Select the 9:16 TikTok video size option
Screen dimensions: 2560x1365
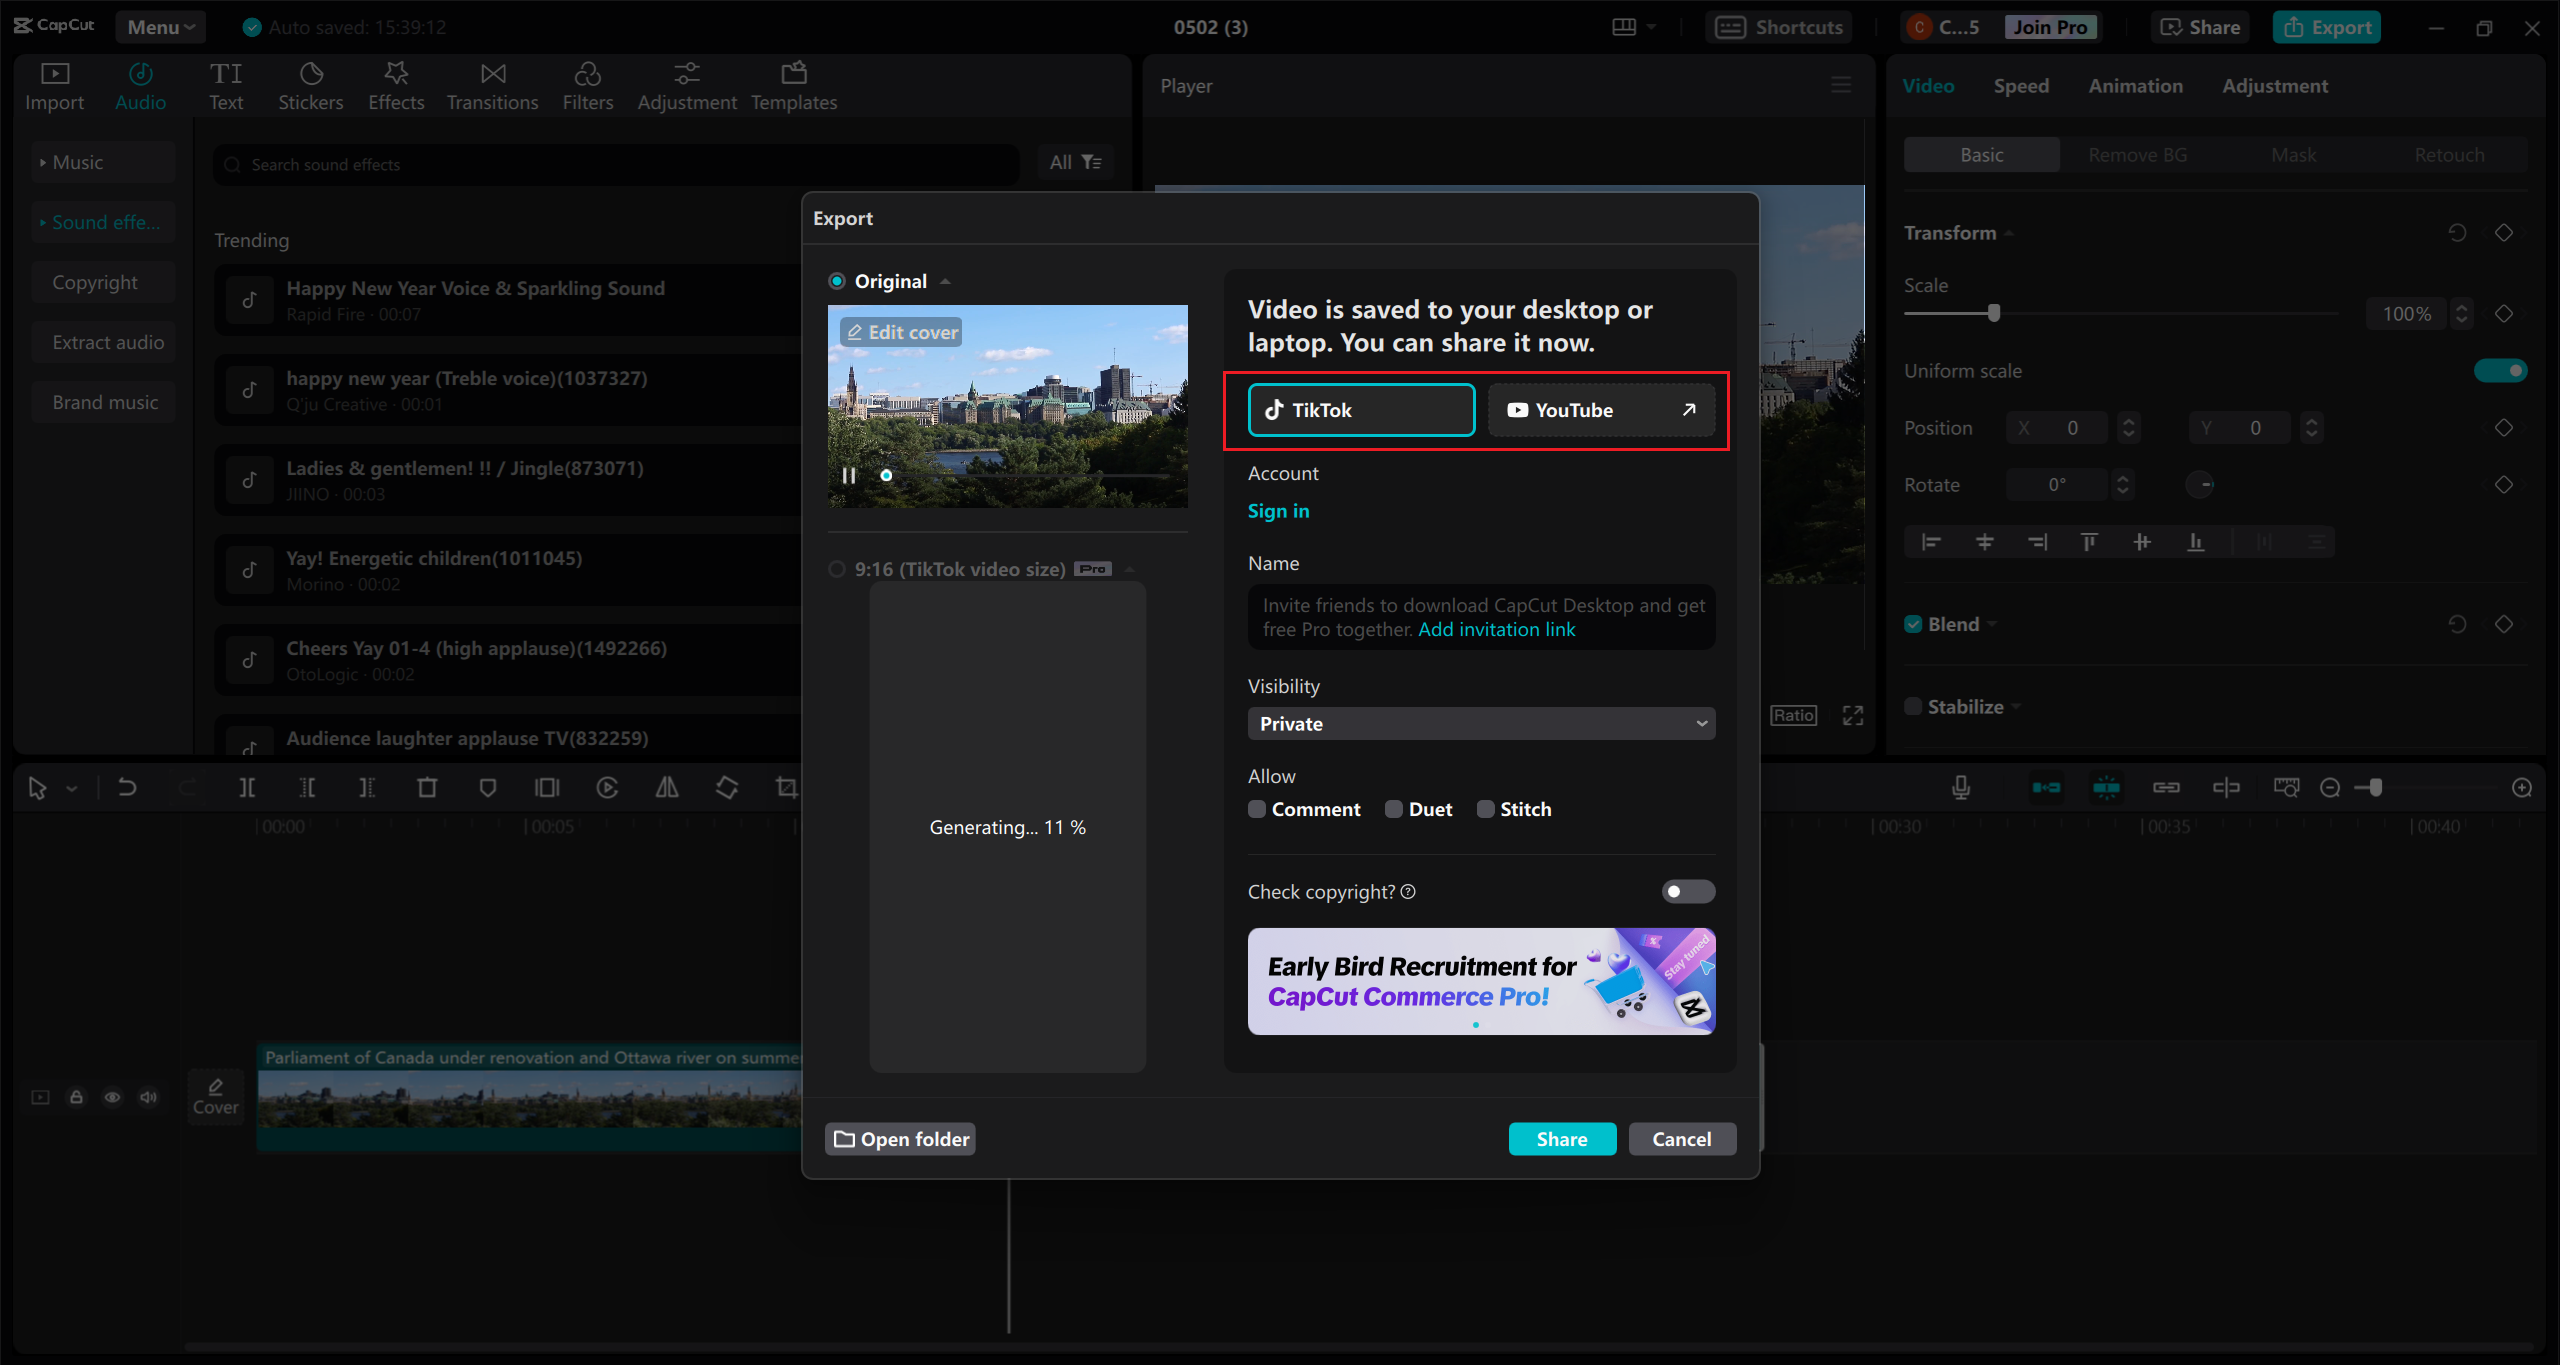click(837, 569)
